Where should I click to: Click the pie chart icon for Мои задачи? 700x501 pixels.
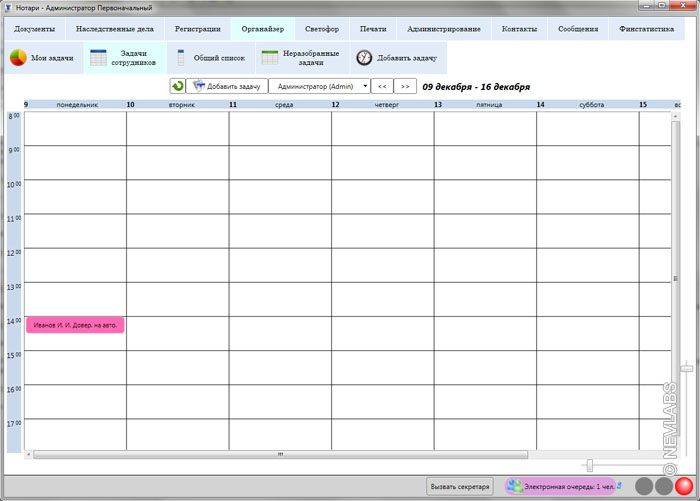click(x=18, y=58)
